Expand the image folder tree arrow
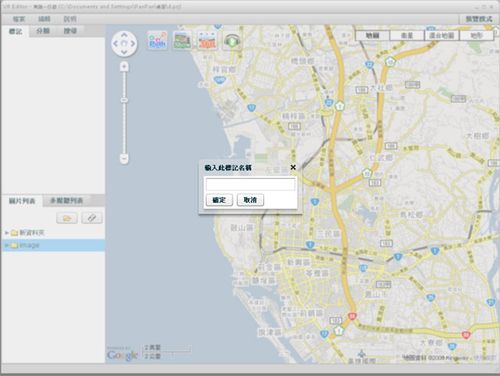 point(7,245)
